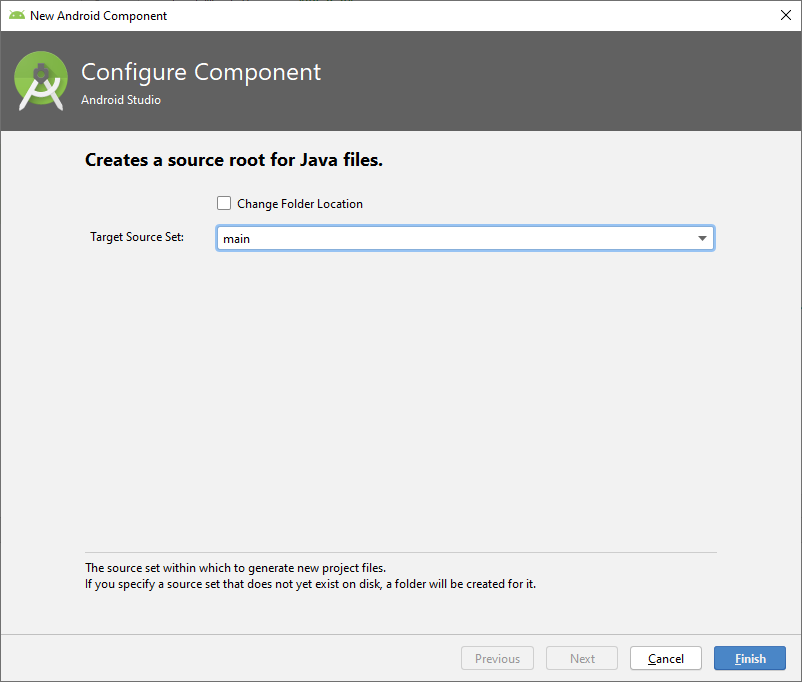This screenshot has width=802, height=682.
Task: Click the 'If you specify a source set' hint line
Action: [x=310, y=584]
